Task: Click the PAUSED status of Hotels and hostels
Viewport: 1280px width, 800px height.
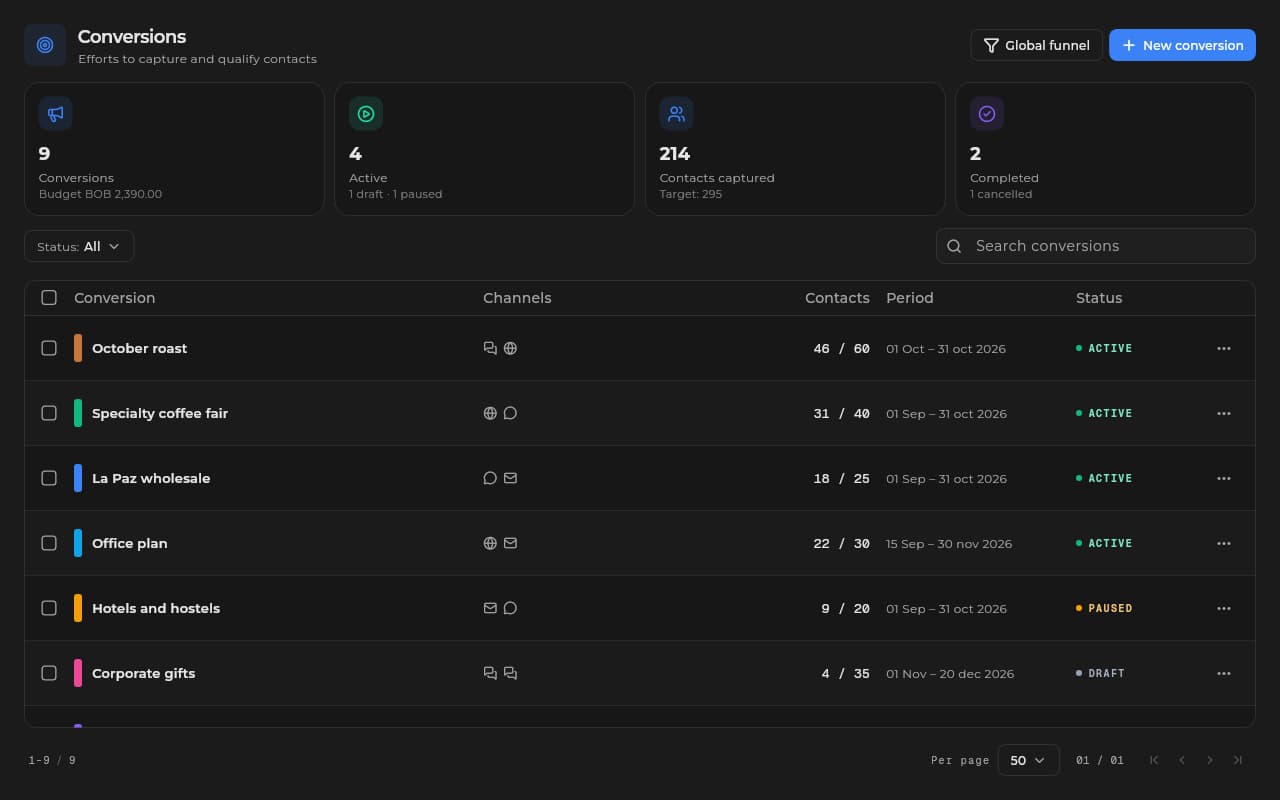Action: pos(1104,608)
